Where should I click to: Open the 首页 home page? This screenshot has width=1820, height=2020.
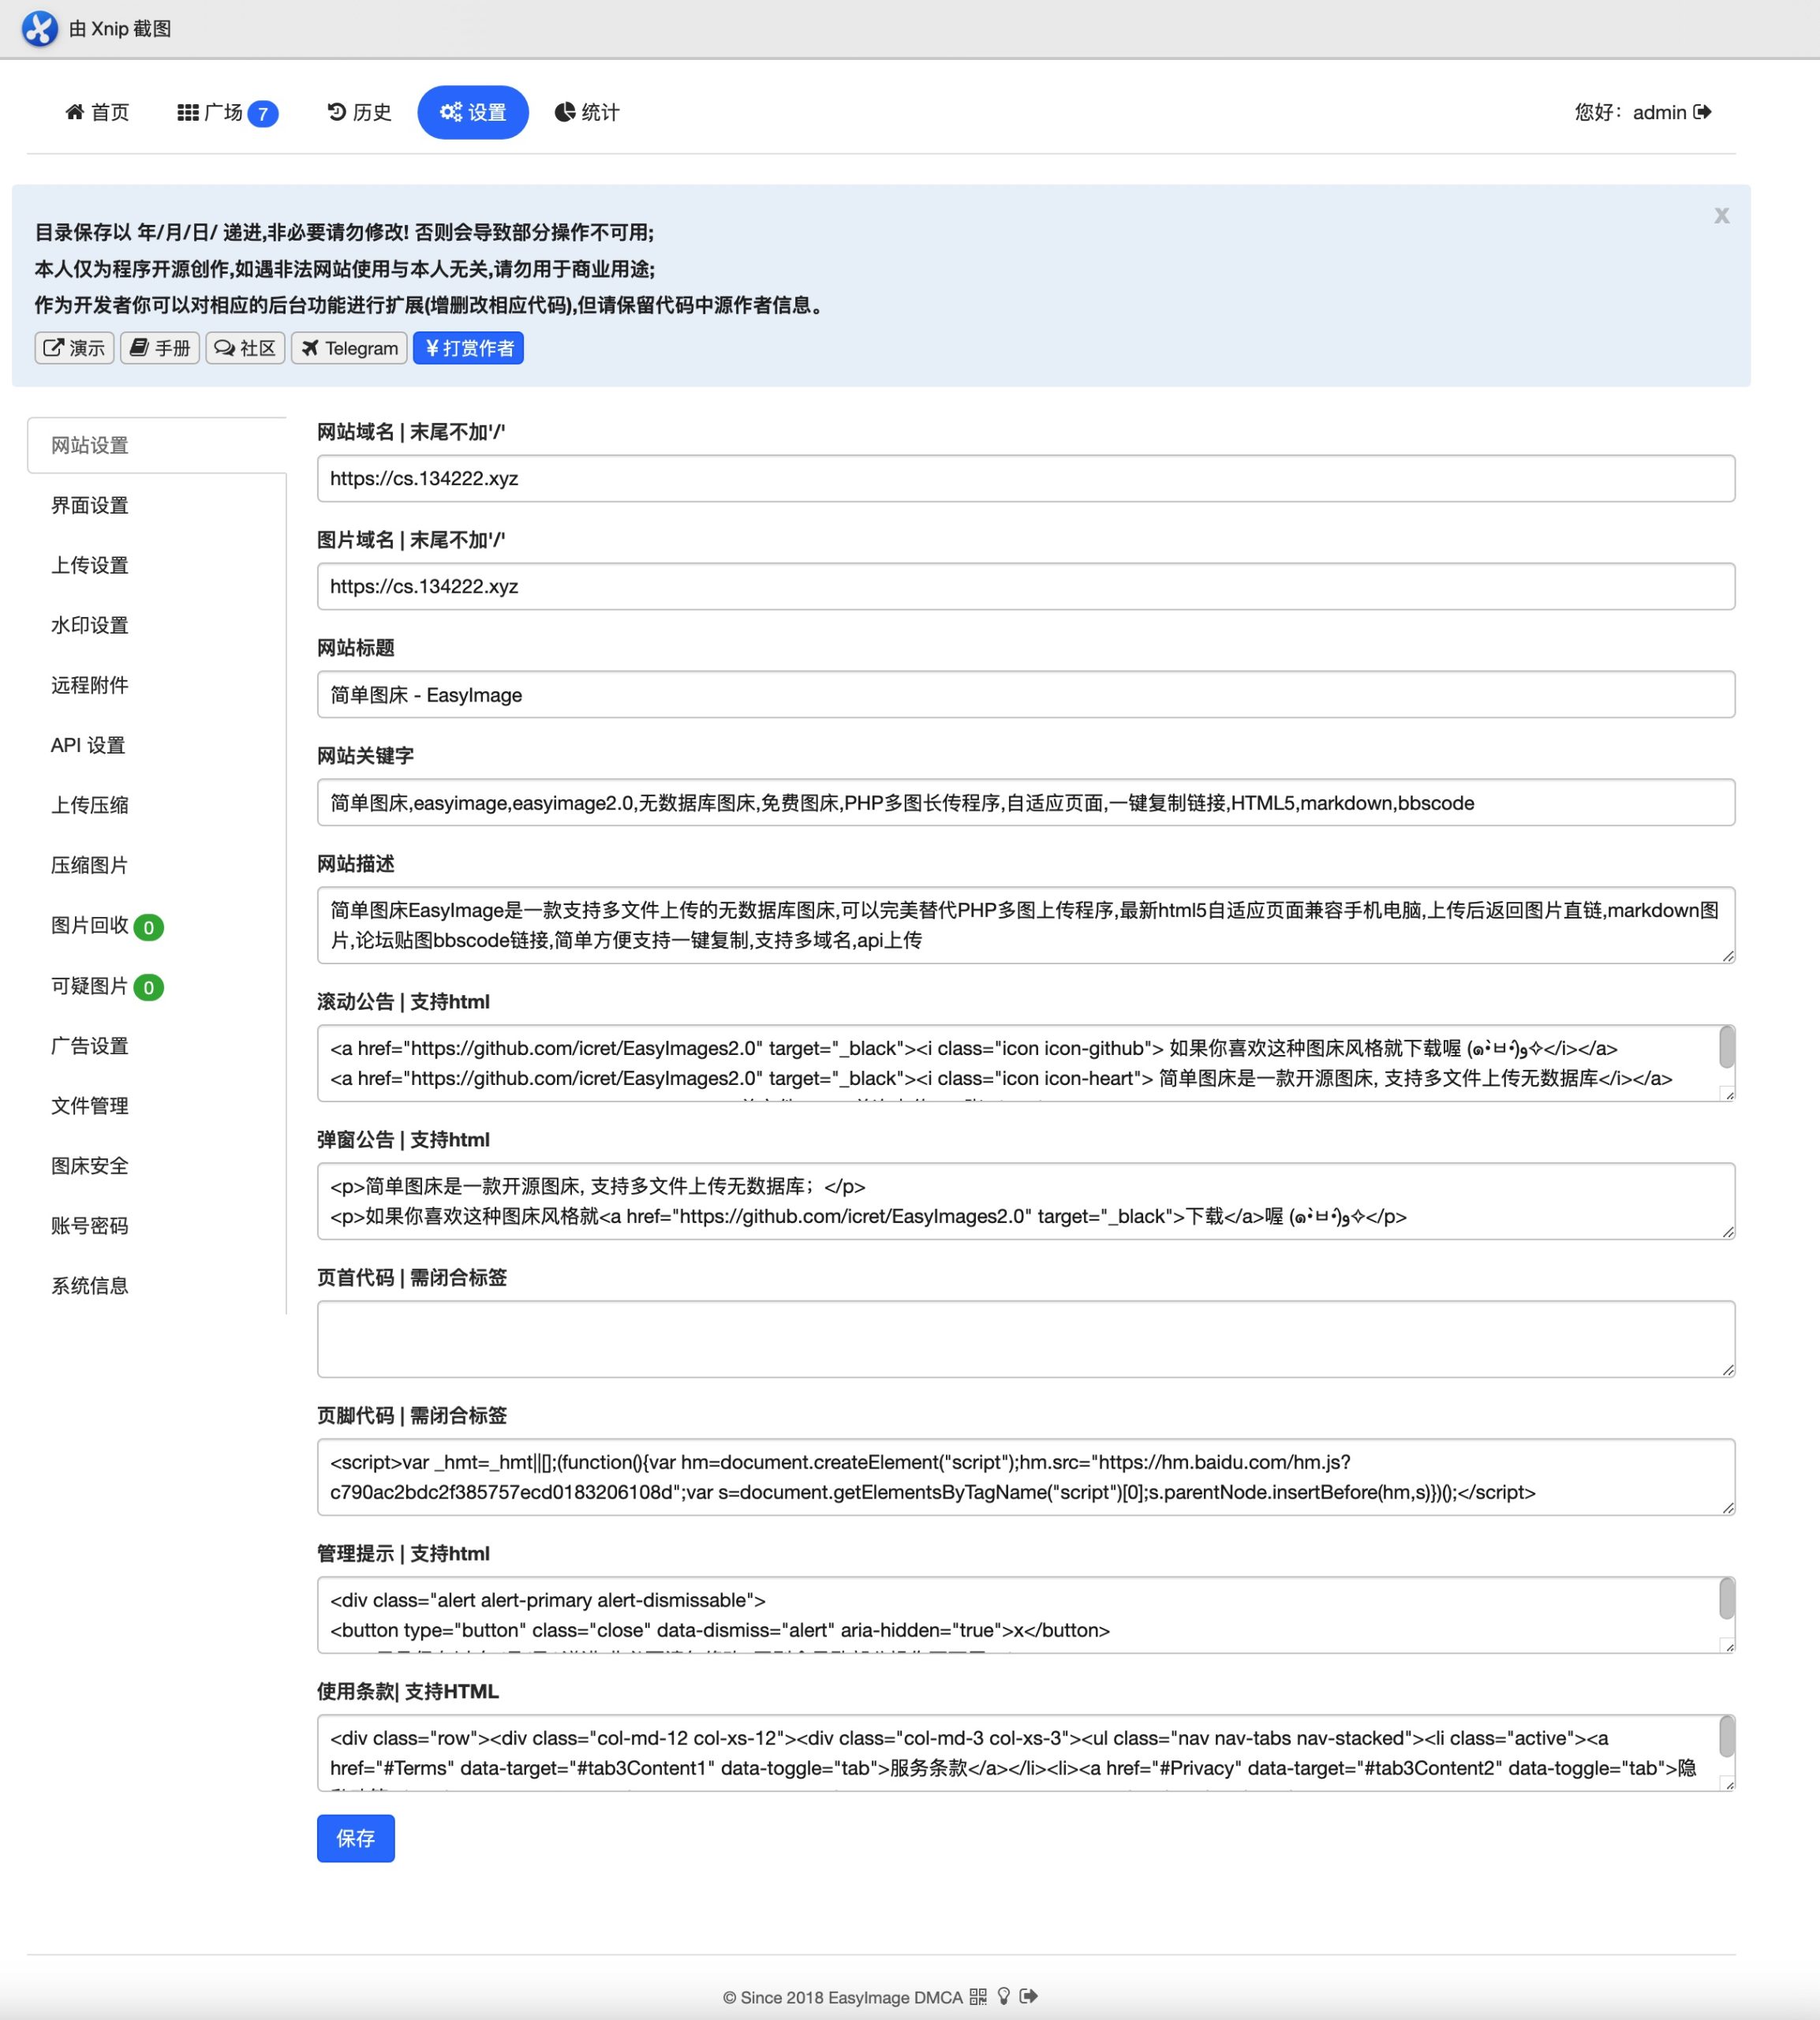click(97, 112)
